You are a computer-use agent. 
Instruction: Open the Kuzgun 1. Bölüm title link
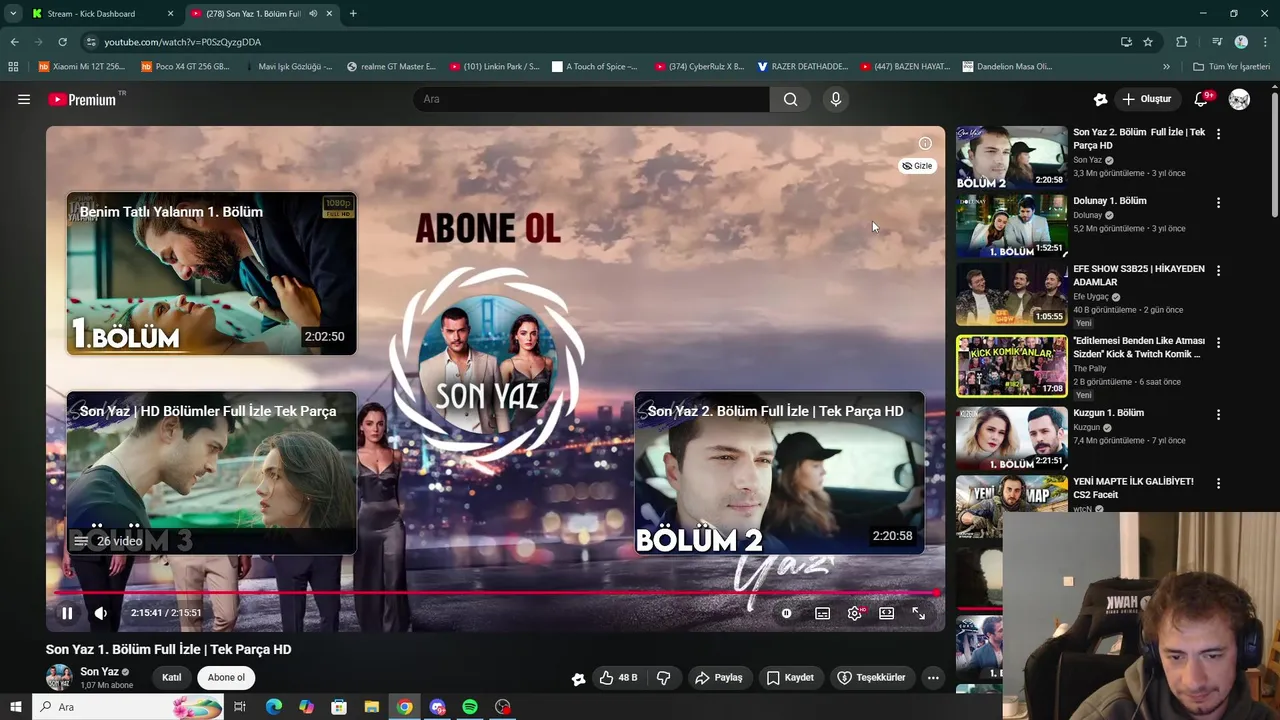point(1108,413)
